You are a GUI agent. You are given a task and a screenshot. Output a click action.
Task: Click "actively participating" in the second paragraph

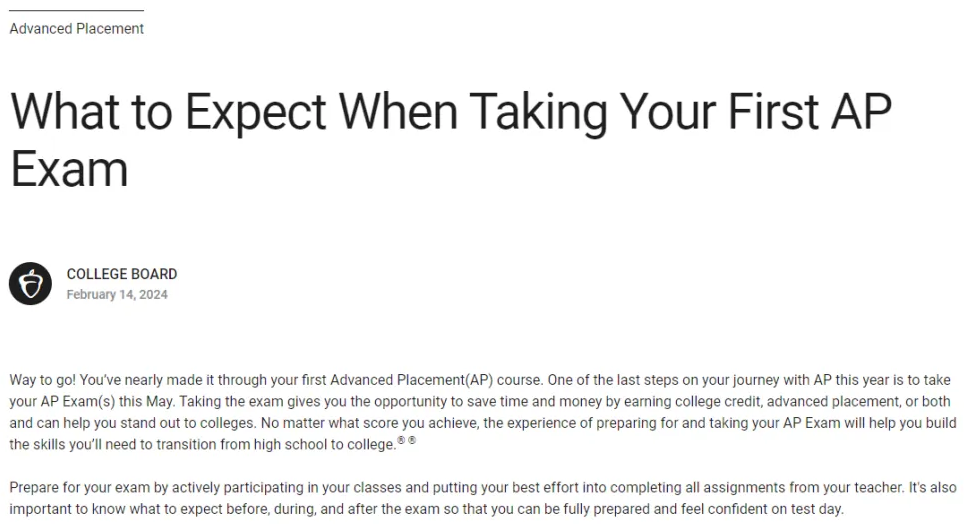[x=237, y=488]
